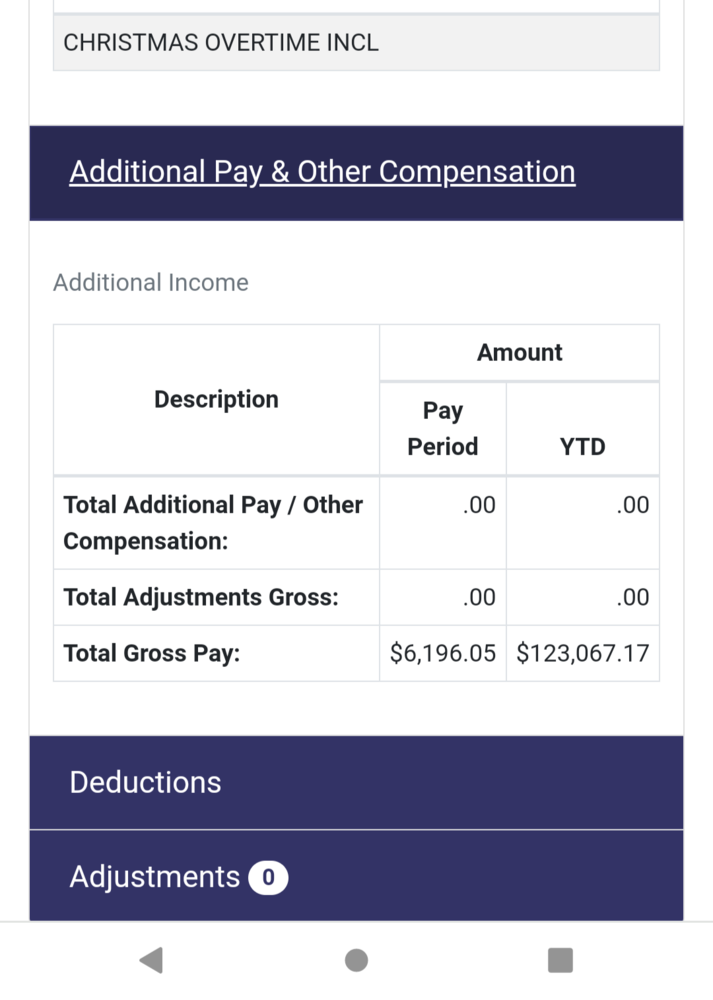Select the $6,196.05 pay period gross value

pyautogui.click(x=443, y=653)
